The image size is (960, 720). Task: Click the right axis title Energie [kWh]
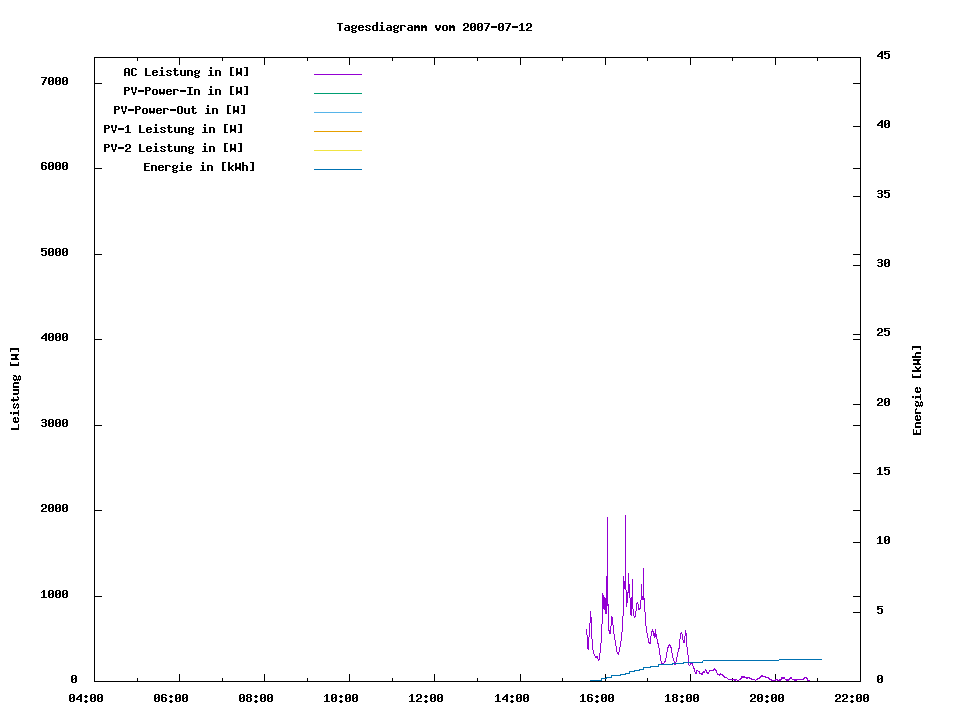coord(917,390)
